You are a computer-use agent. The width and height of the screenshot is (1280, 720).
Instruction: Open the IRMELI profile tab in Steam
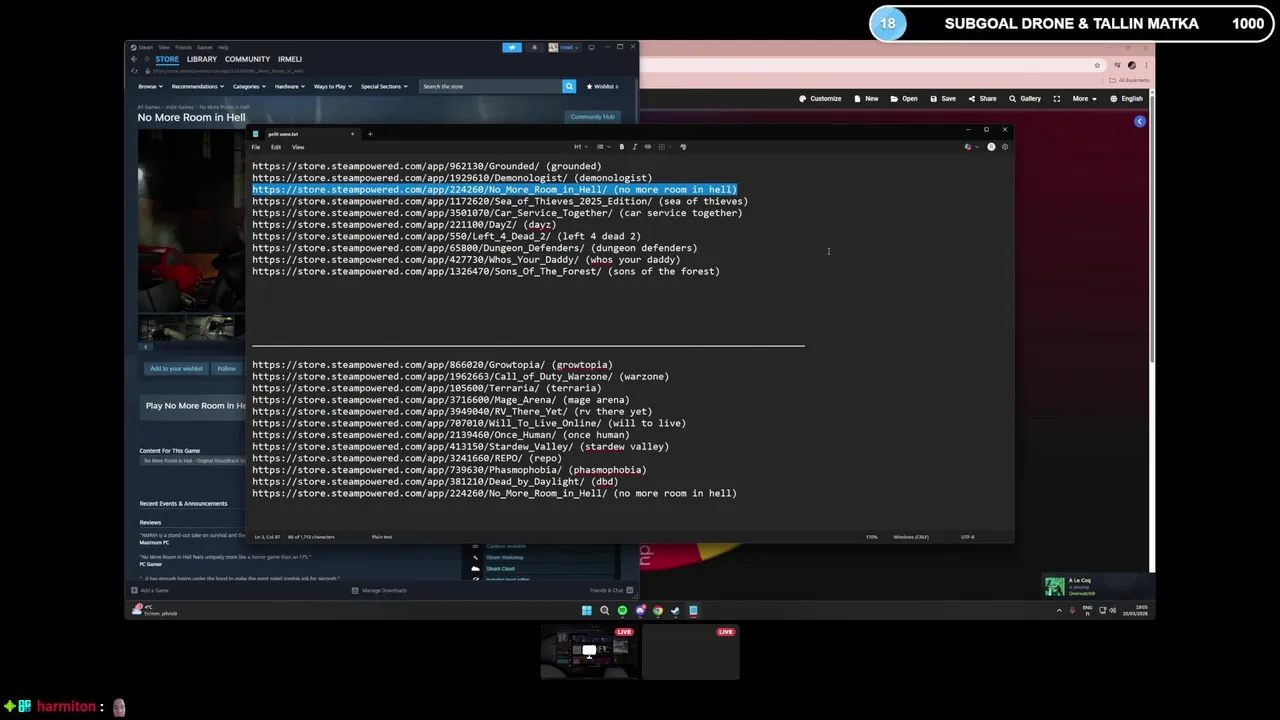[x=290, y=59]
